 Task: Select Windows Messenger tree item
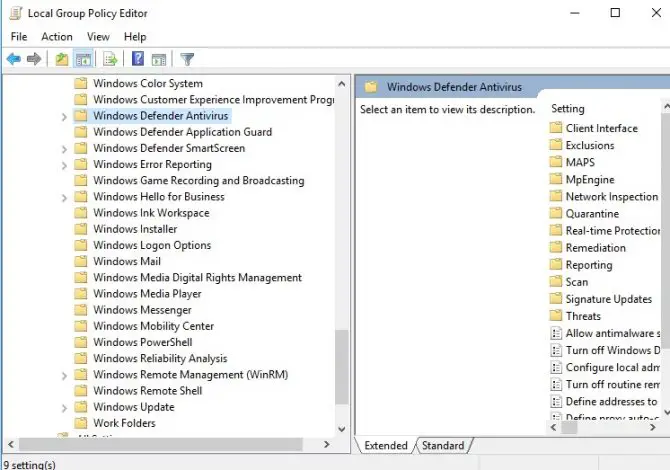[142, 310]
